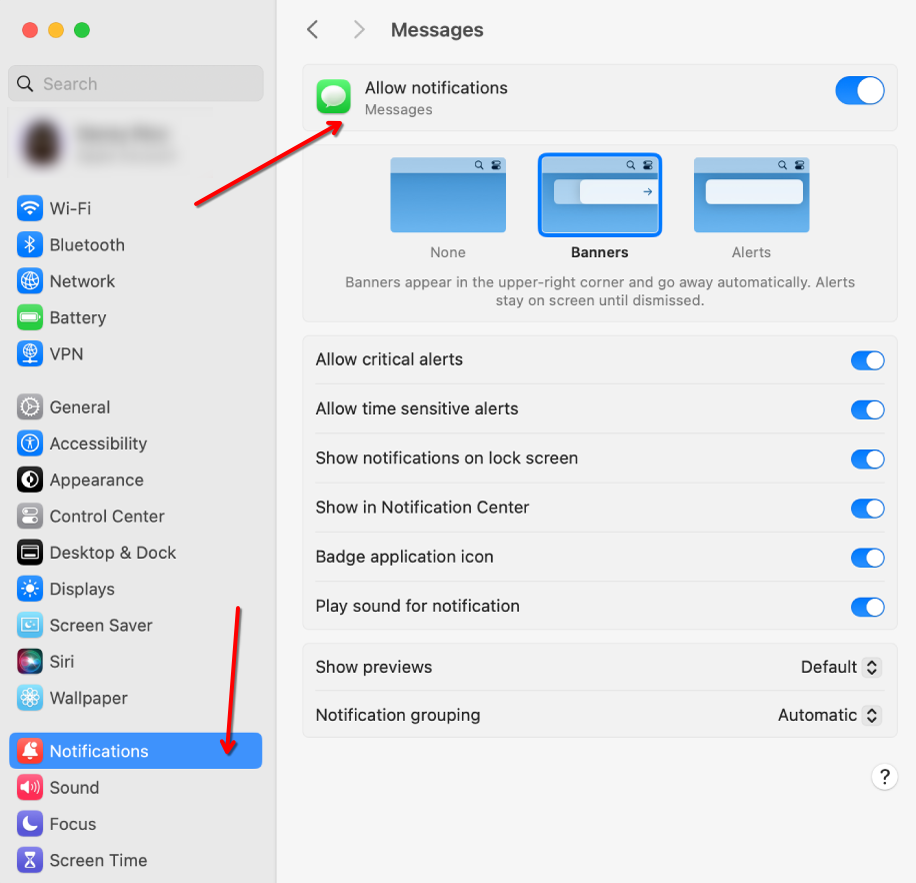This screenshot has width=916, height=883.
Task: Toggle Play sound for notification
Action: coord(868,607)
